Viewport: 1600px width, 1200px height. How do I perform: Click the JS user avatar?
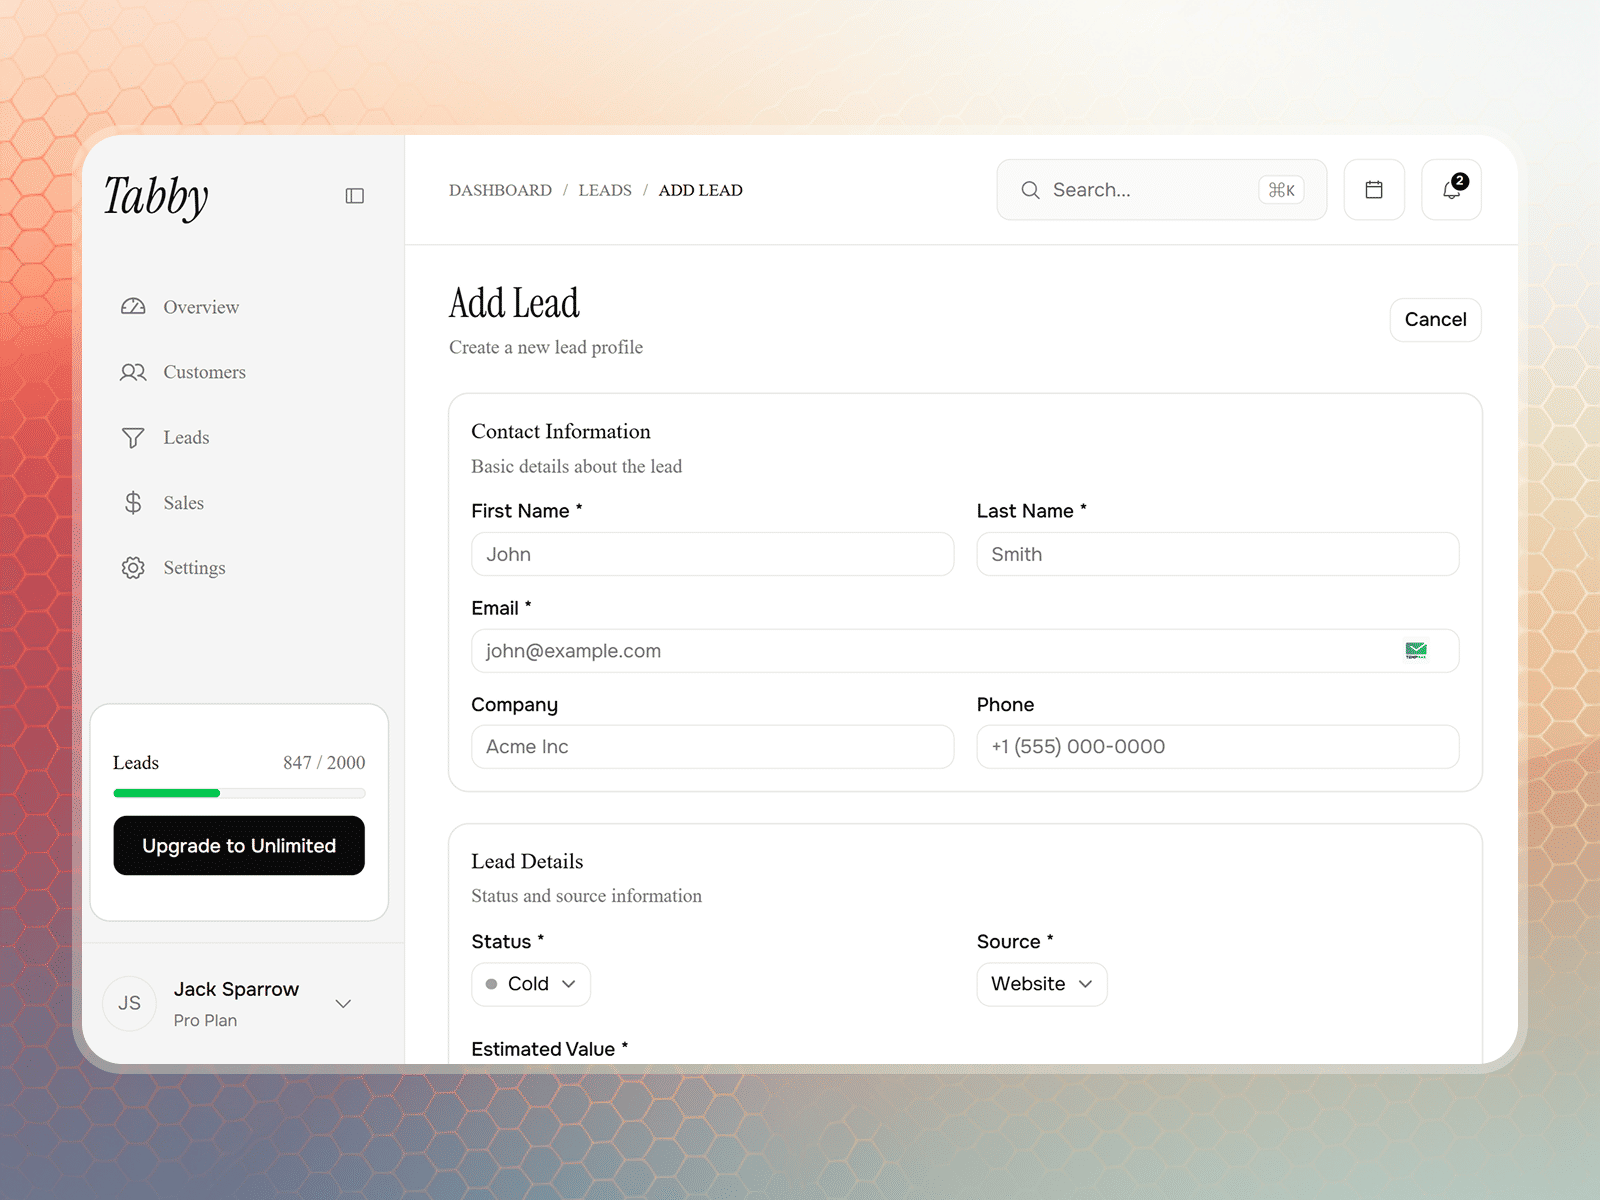point(130,1003)
